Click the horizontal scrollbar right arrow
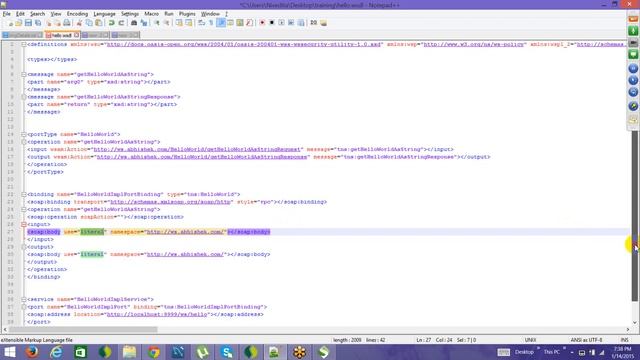Viewport: 640px width, 360px height. tap(628, 329)
